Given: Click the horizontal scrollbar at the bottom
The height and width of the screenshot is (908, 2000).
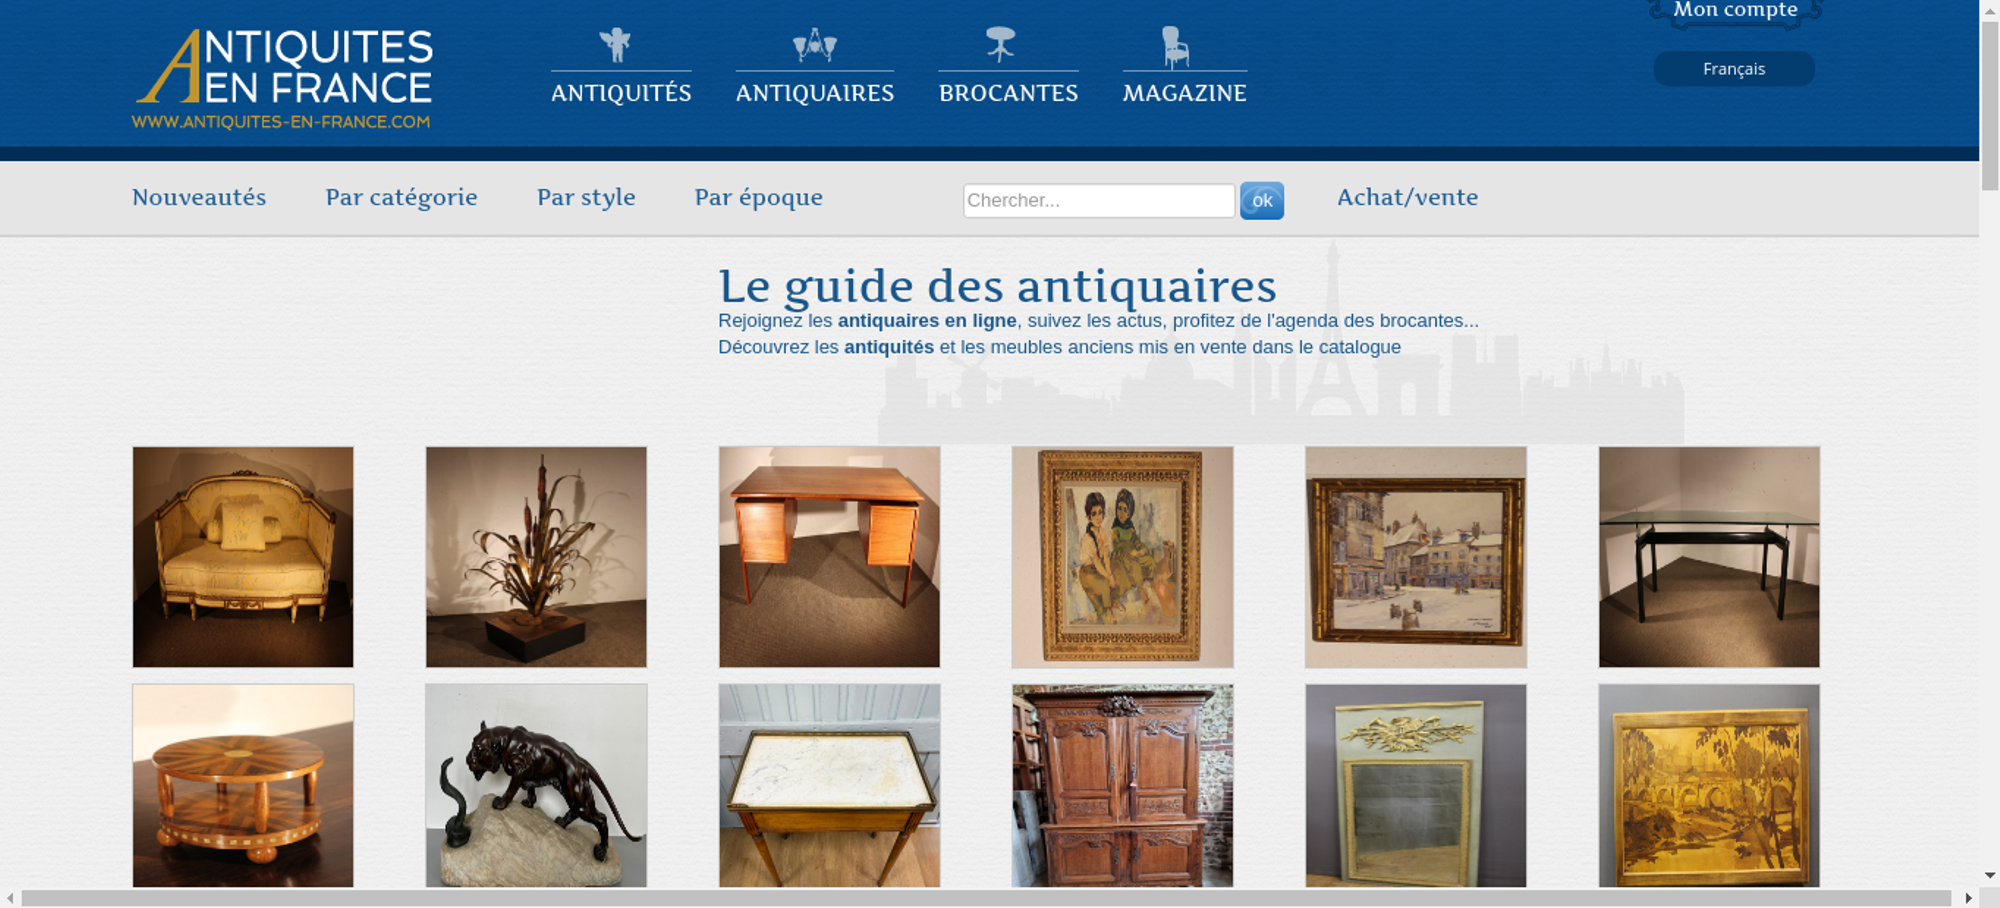Looking at the screenshot, I should point(985,898).
